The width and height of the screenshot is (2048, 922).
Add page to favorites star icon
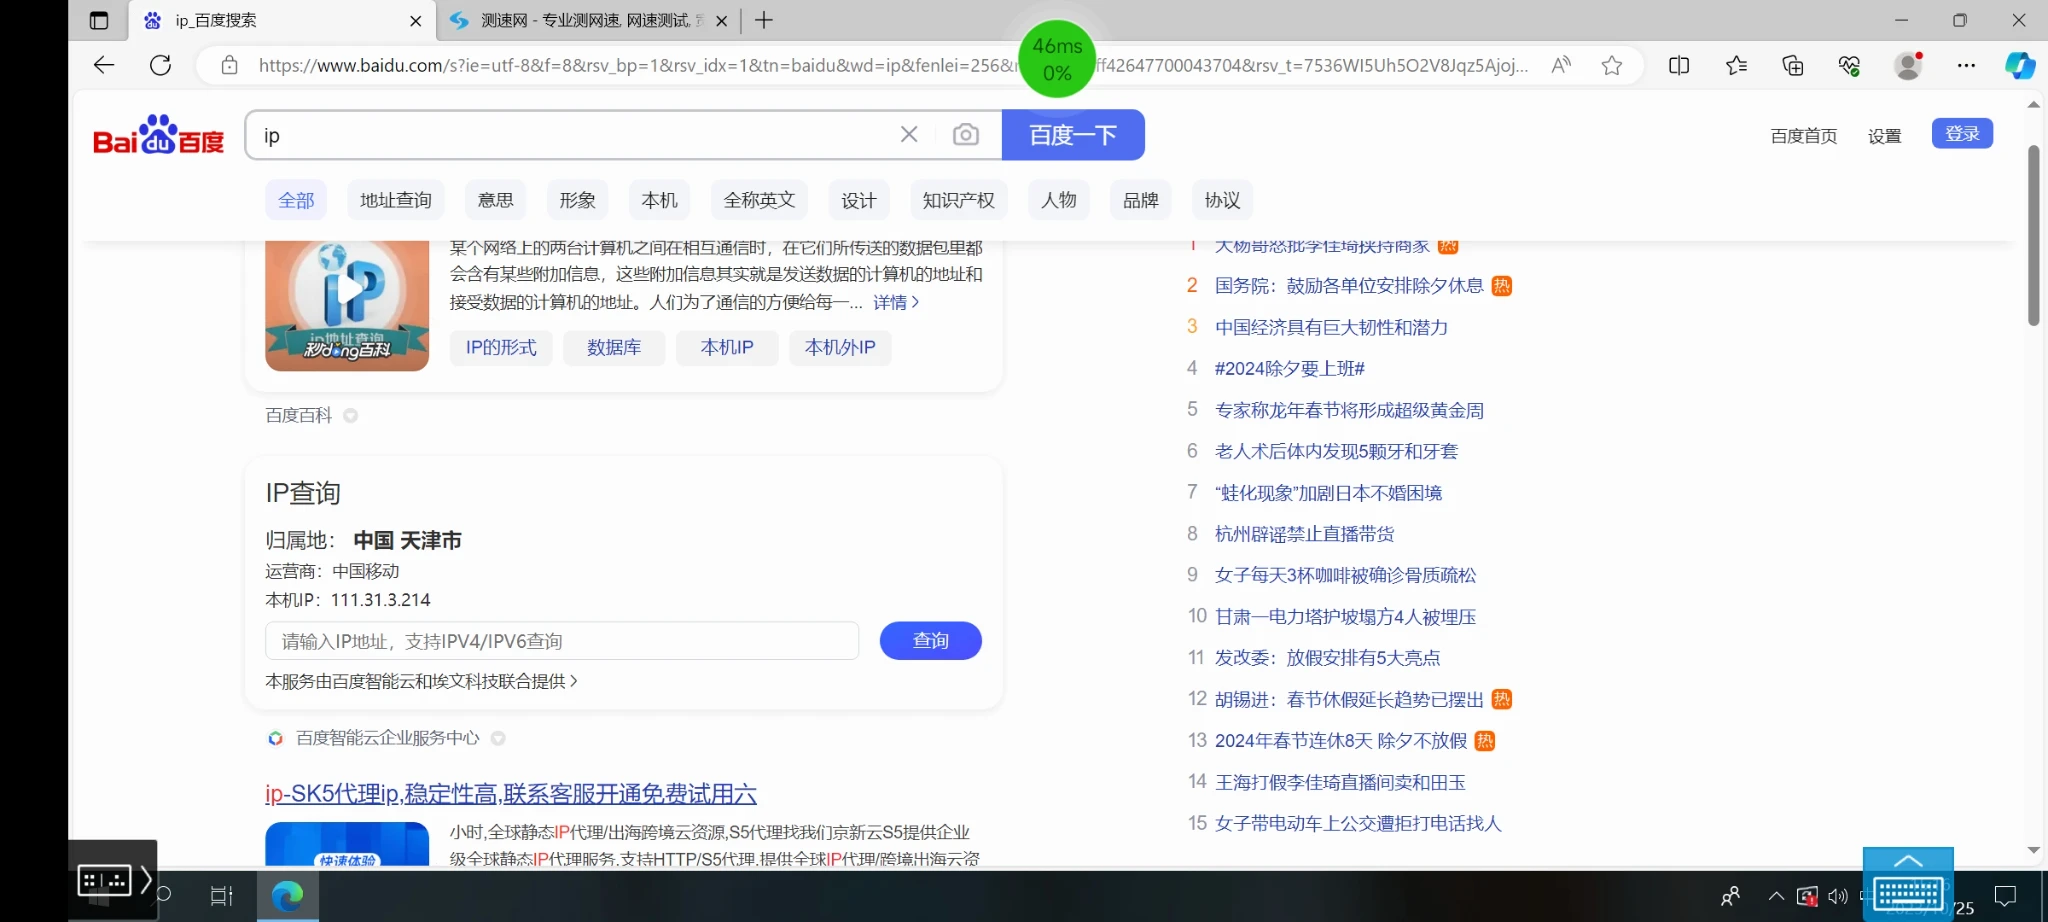point(1611,66)
